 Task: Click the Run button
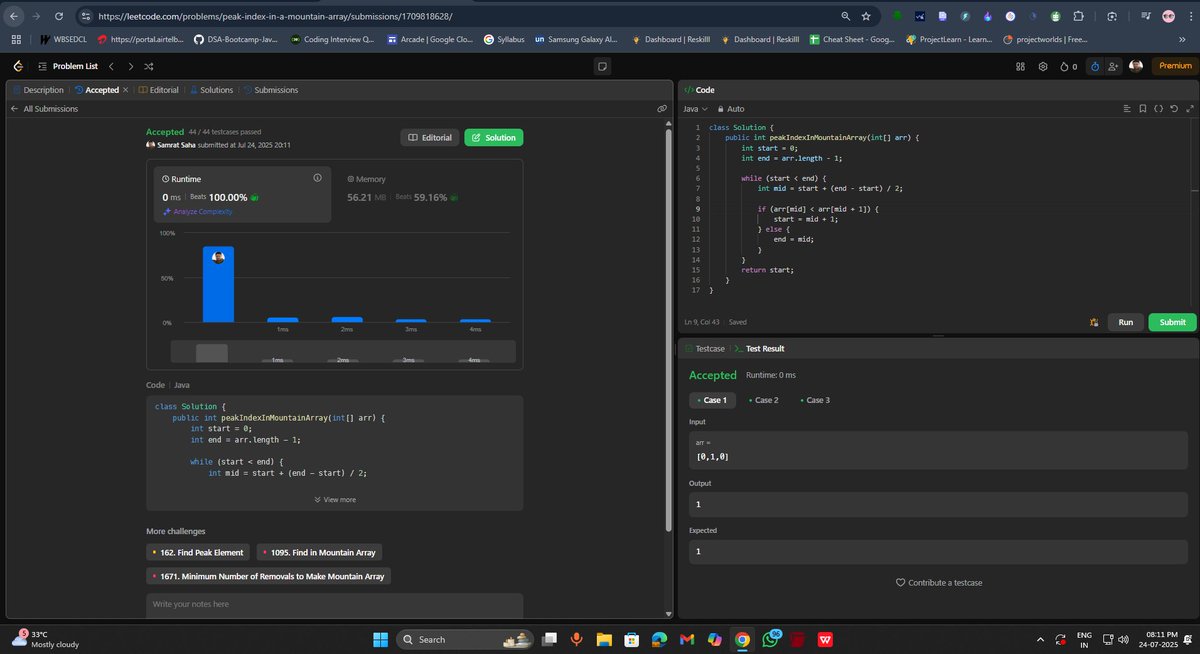point(1125,322)
